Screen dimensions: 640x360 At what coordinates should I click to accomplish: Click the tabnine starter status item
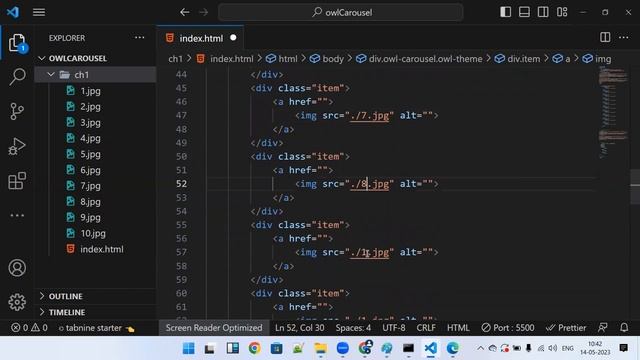pyautogui.click(x=96, y=328)
